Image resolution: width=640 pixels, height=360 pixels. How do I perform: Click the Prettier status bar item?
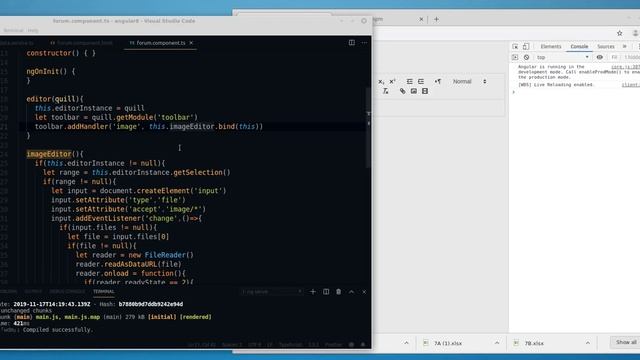[x=333, y=345]
